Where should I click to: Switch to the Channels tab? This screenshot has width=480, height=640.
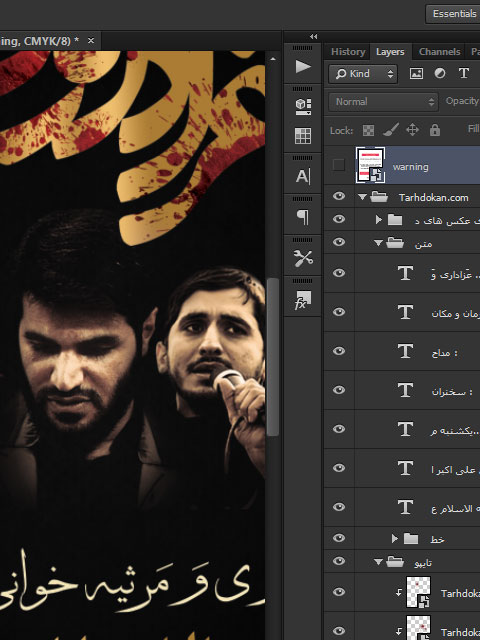click(x=439, y=52)
